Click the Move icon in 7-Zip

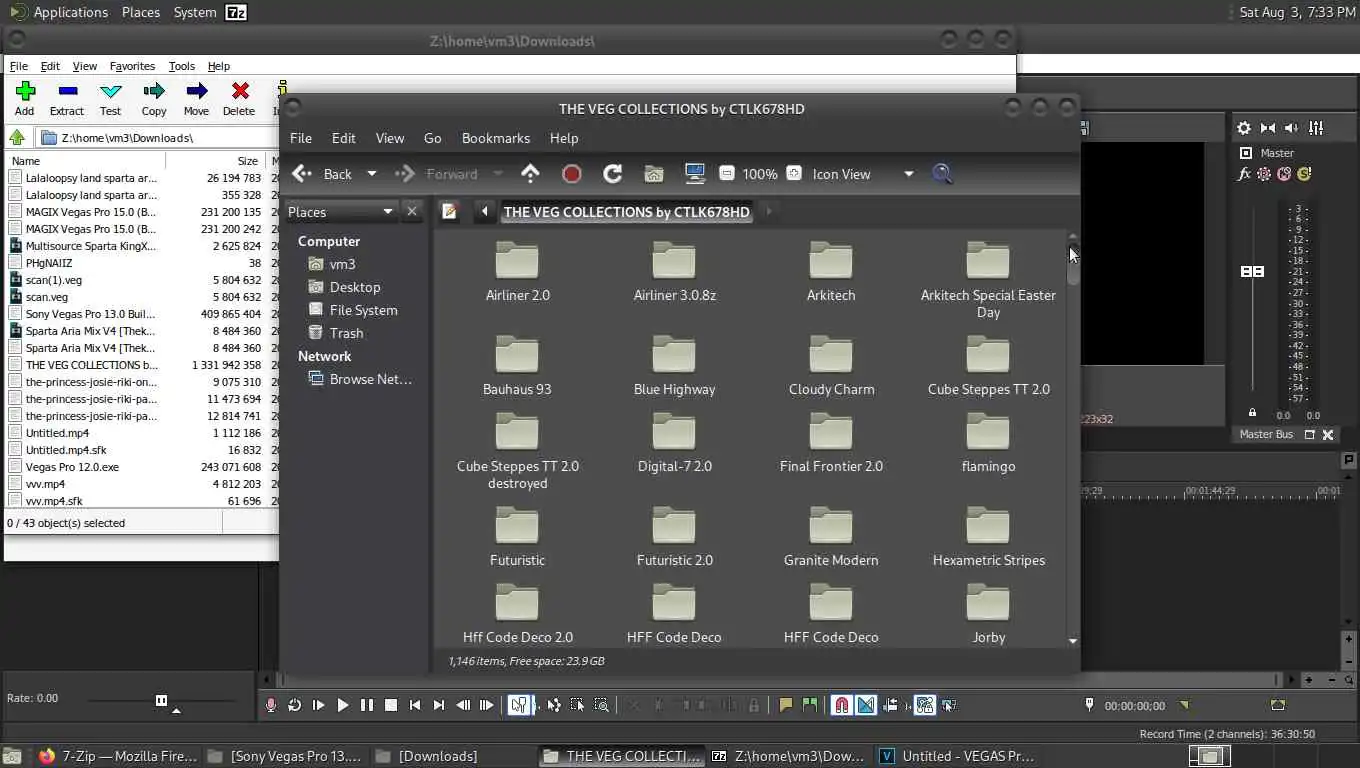(x=196, y=91)
